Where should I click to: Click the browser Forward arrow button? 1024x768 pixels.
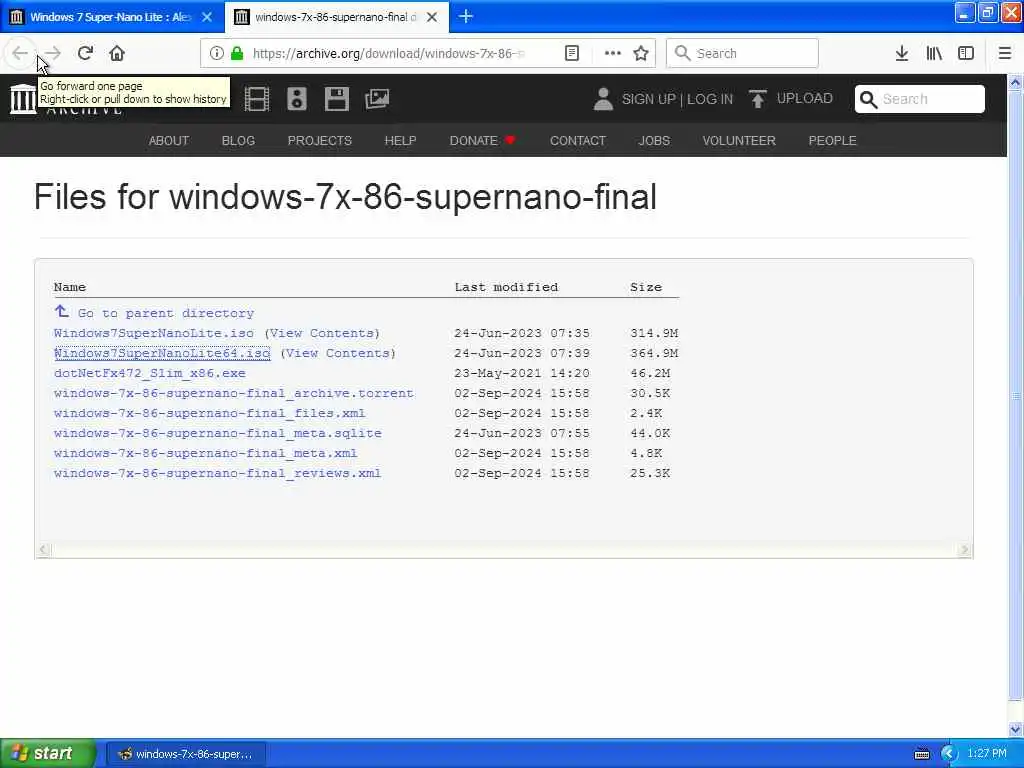pos(52,54)
